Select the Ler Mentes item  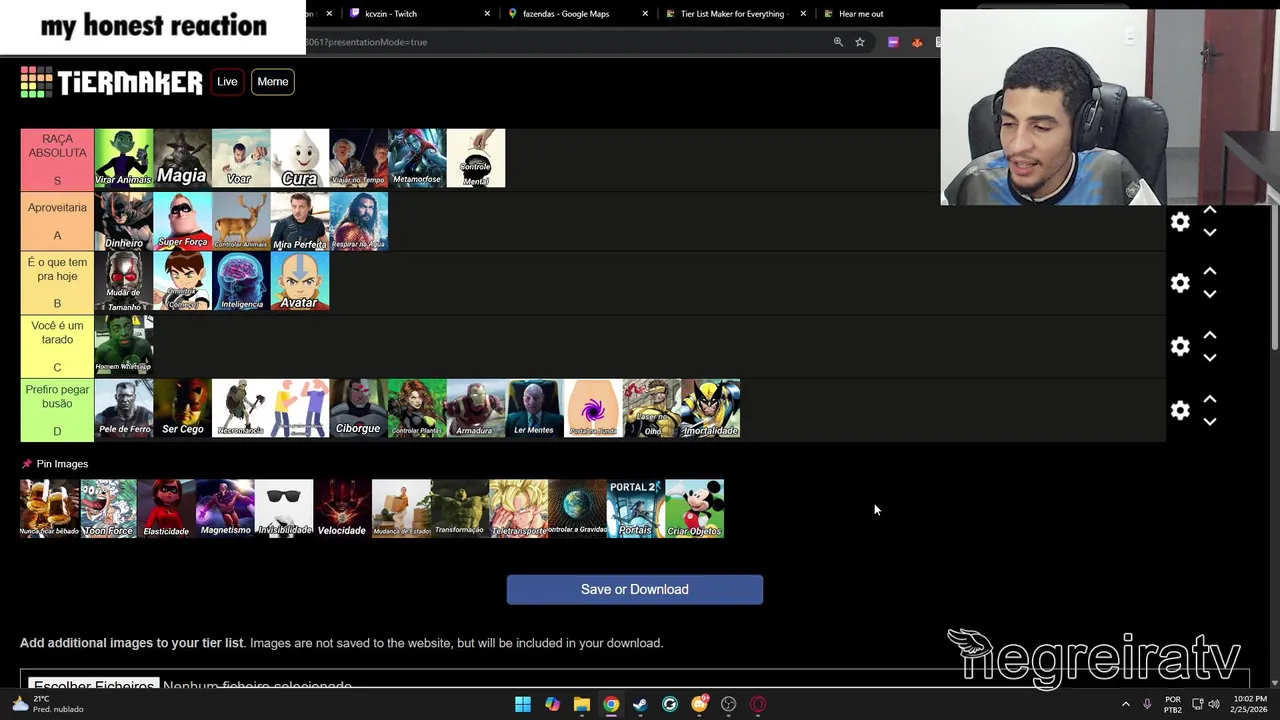coord(534,408)
